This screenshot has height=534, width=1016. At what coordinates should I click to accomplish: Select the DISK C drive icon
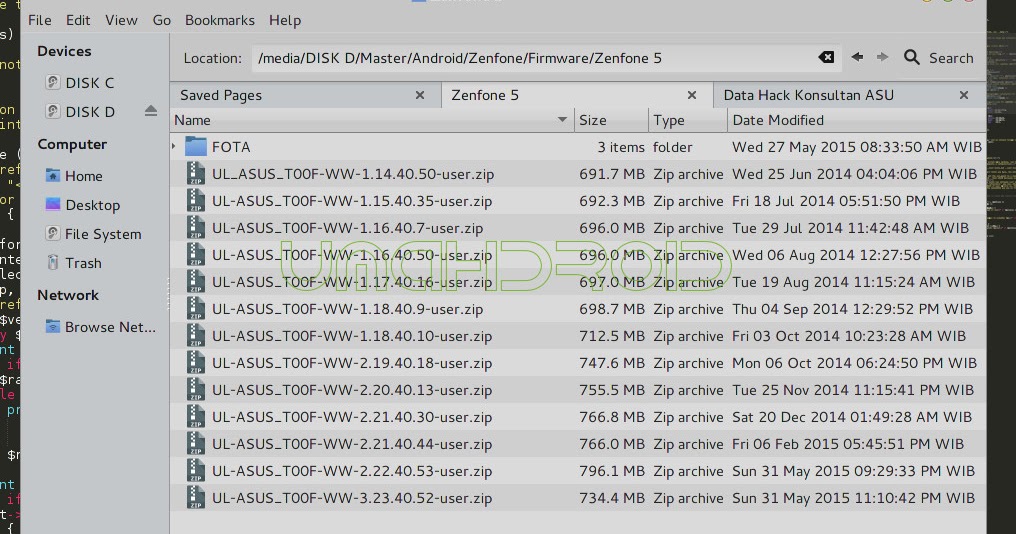click(x=52, y=82)
